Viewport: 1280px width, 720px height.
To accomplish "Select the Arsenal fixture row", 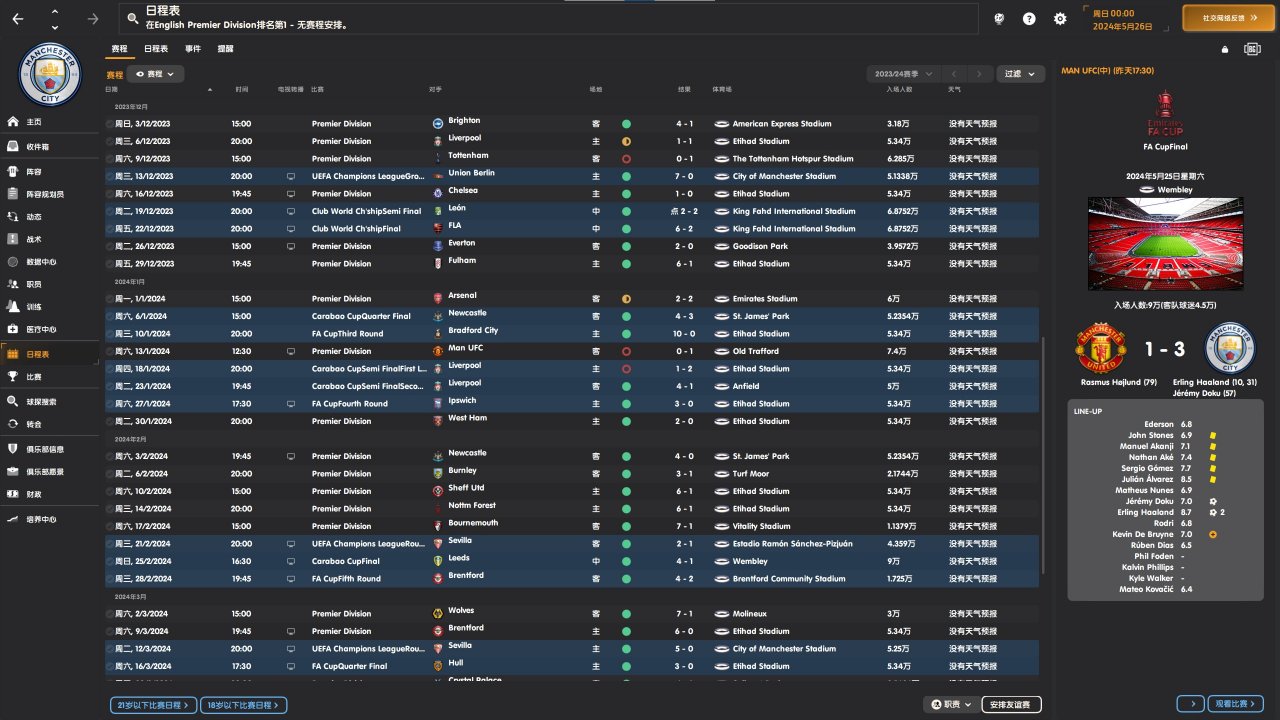I will point(574,299).
